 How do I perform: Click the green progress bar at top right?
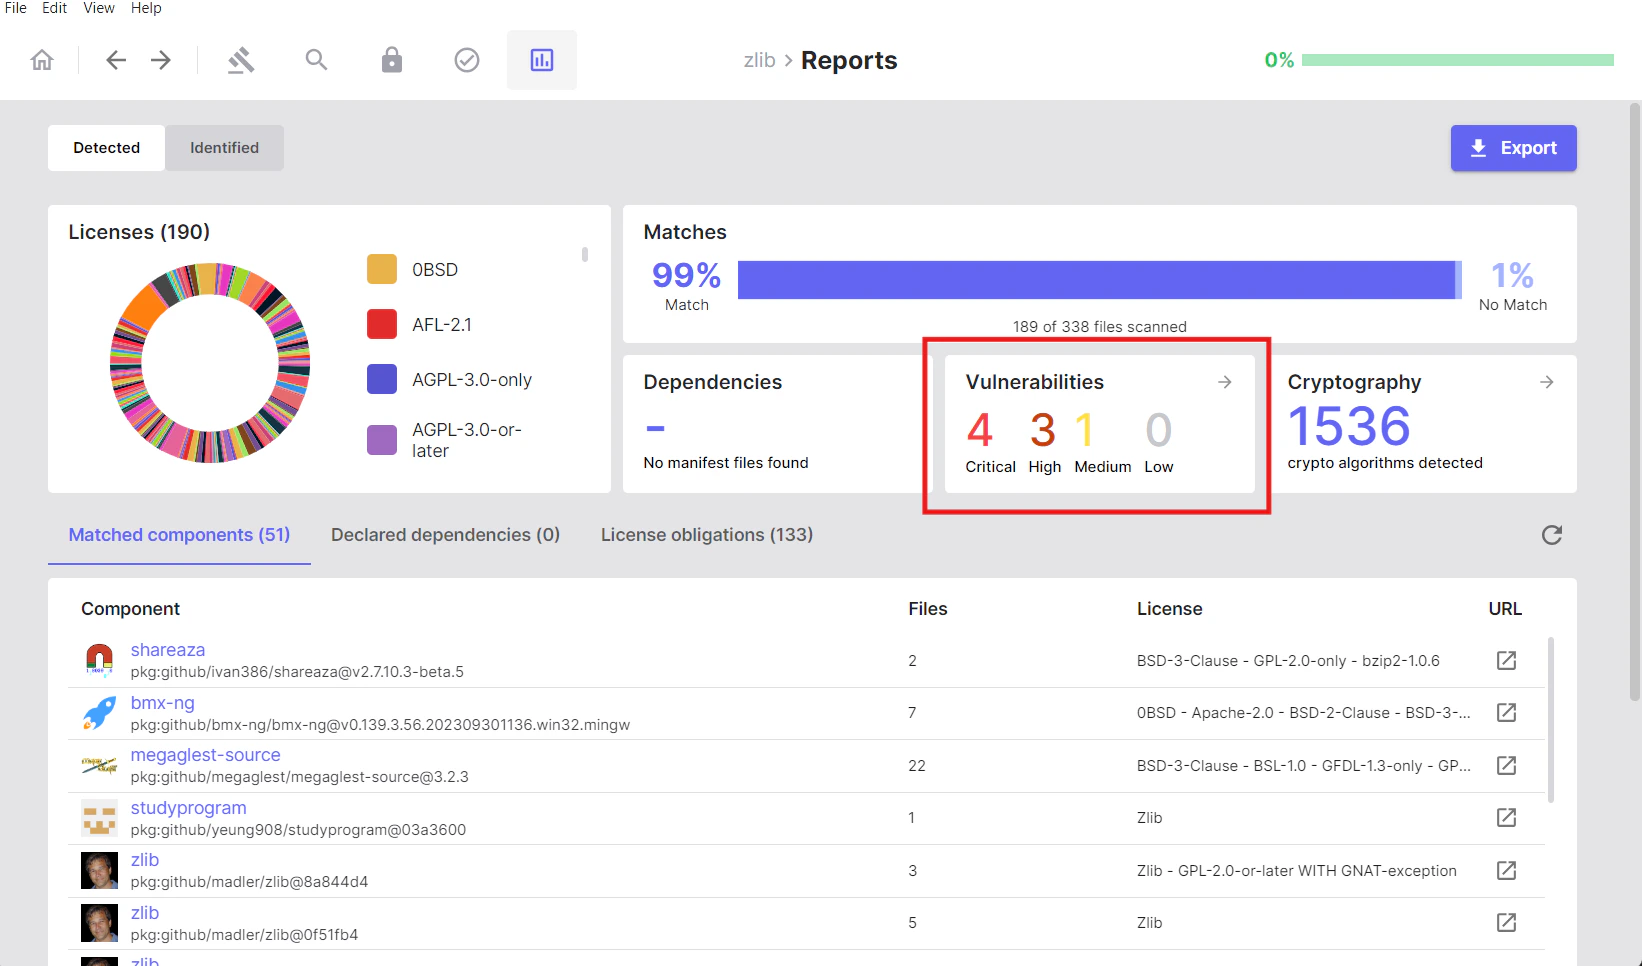point(1460,59)
